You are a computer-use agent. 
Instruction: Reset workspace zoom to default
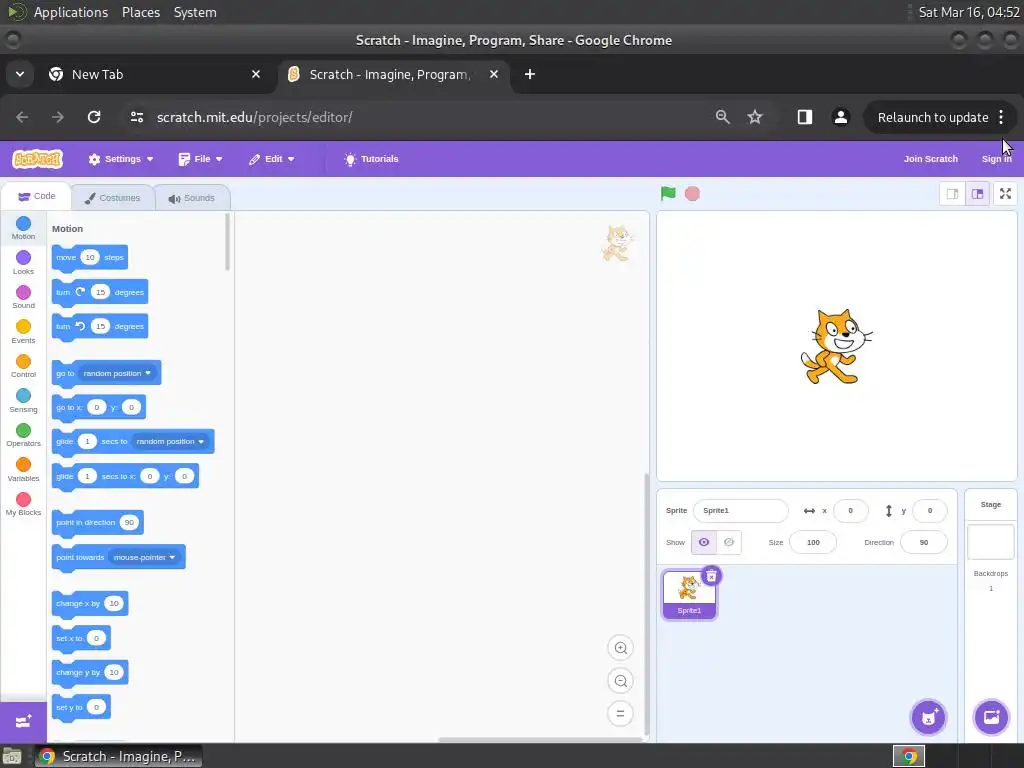[x=620, y=714]
